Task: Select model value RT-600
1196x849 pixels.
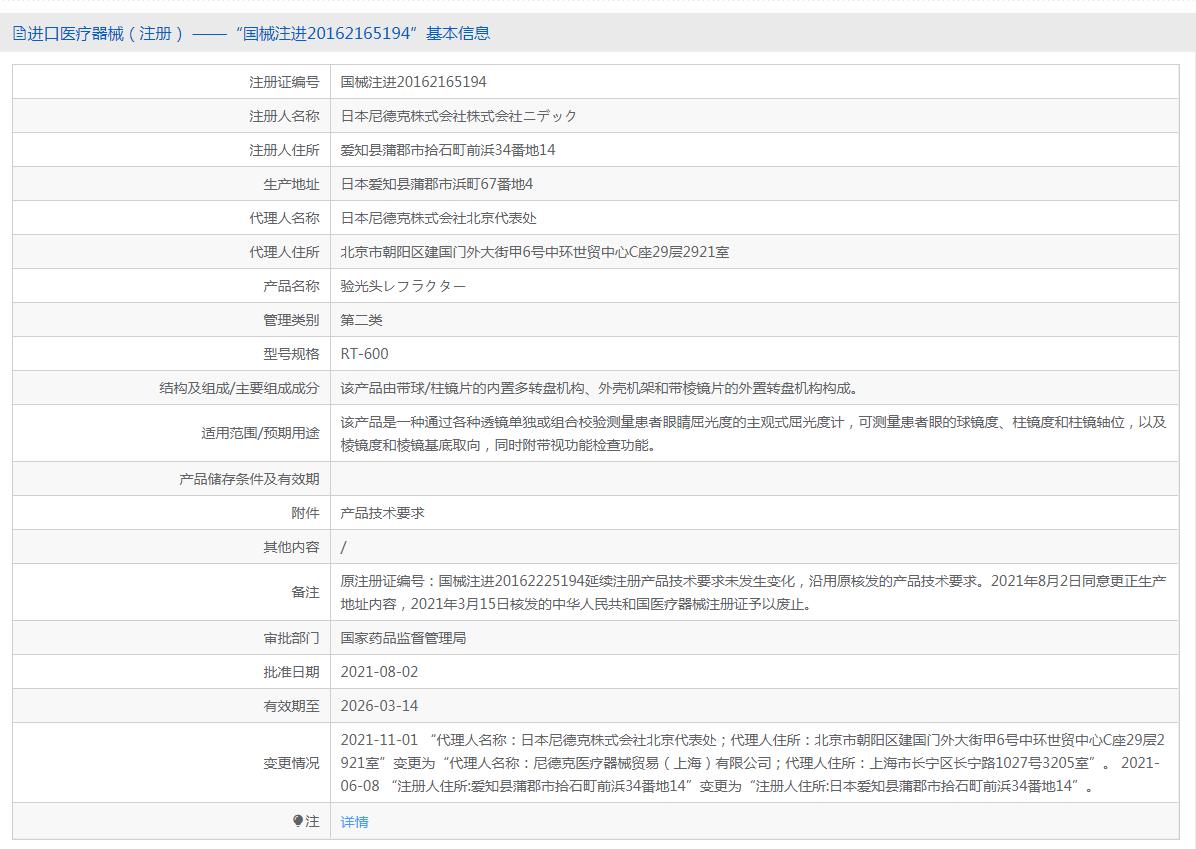Action: click(365, 354)
